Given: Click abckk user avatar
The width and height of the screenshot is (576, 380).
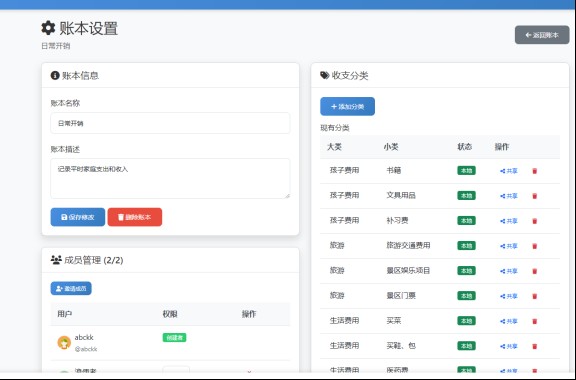Looking at the screenshot, I should click(x=64, y=343).
